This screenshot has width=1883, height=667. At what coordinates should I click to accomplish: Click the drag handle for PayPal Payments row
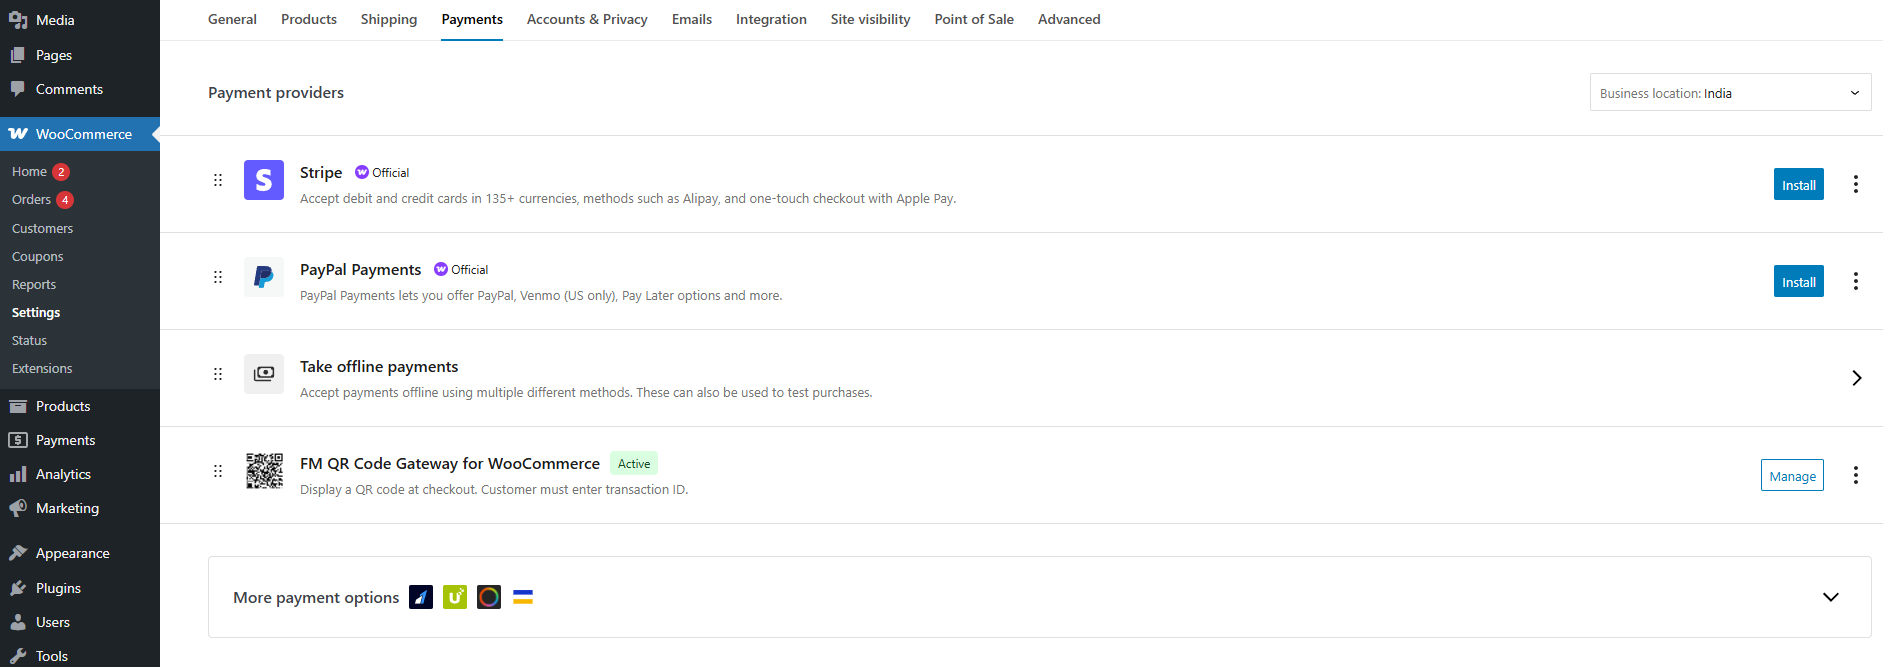point(218,277)
